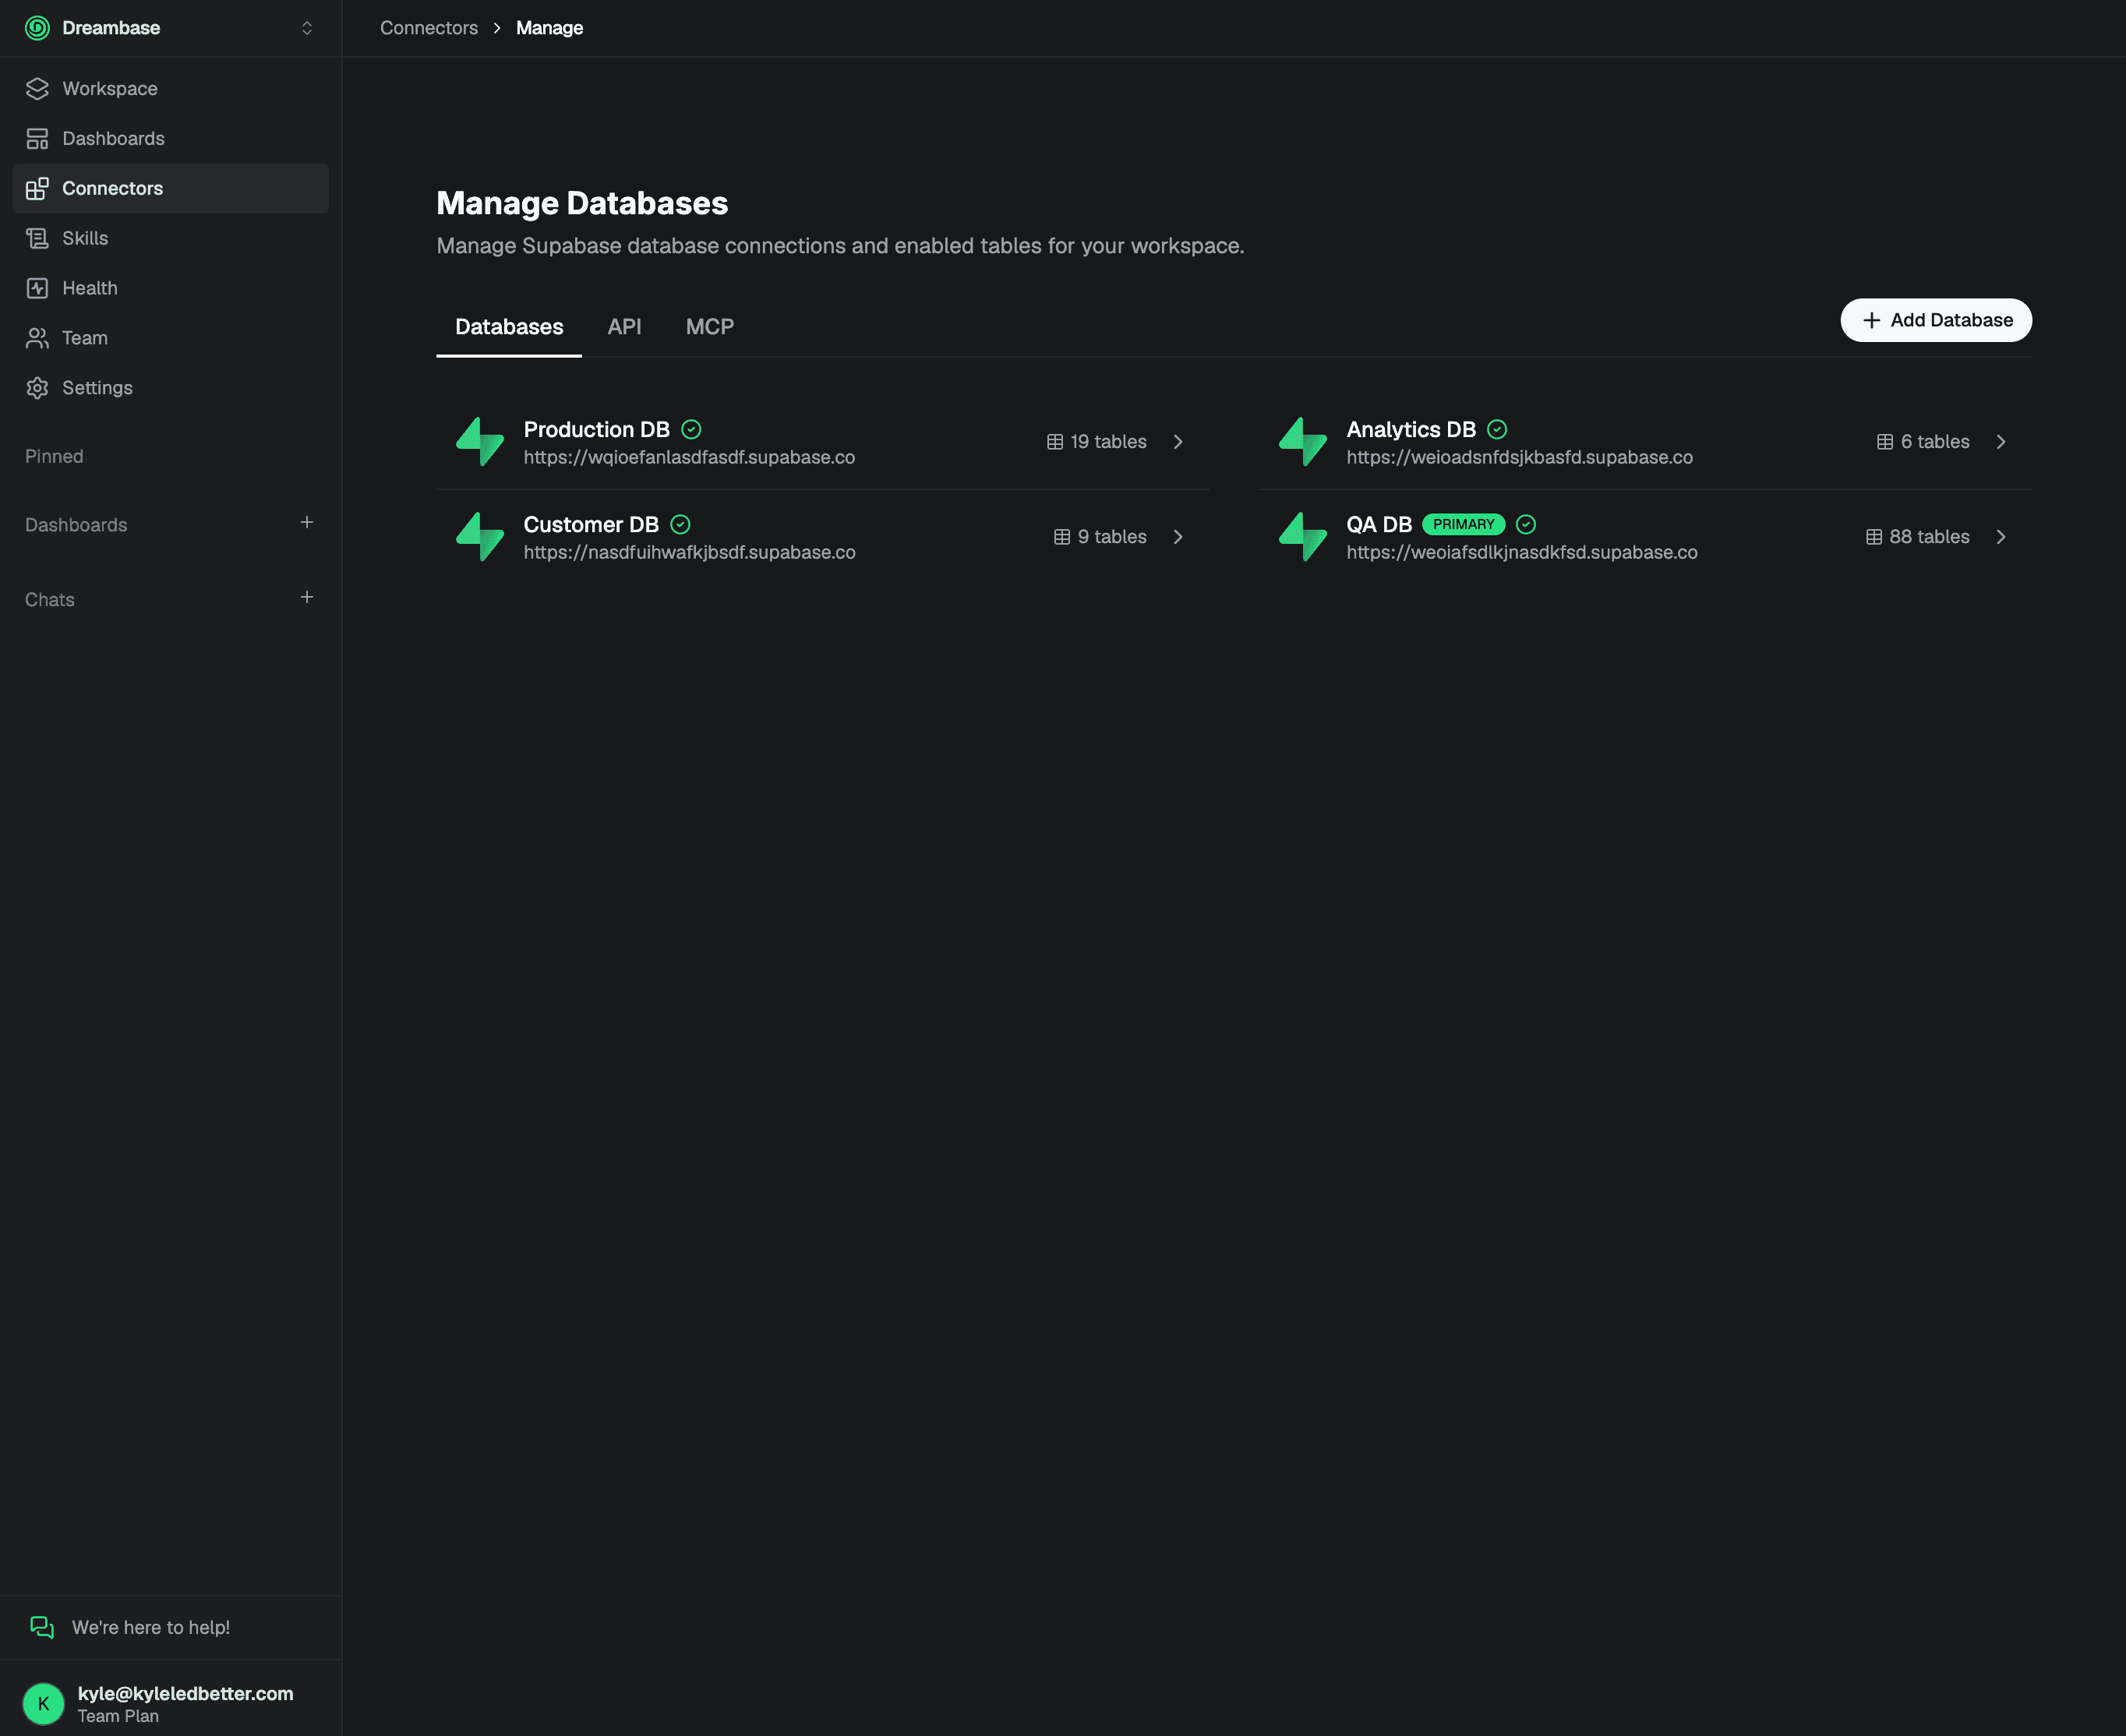Image resolution: width=2126 pixels, height=1736 pixels.
Task: Add a new dashboard with plus icon
Action: click(x=307, y=523)
